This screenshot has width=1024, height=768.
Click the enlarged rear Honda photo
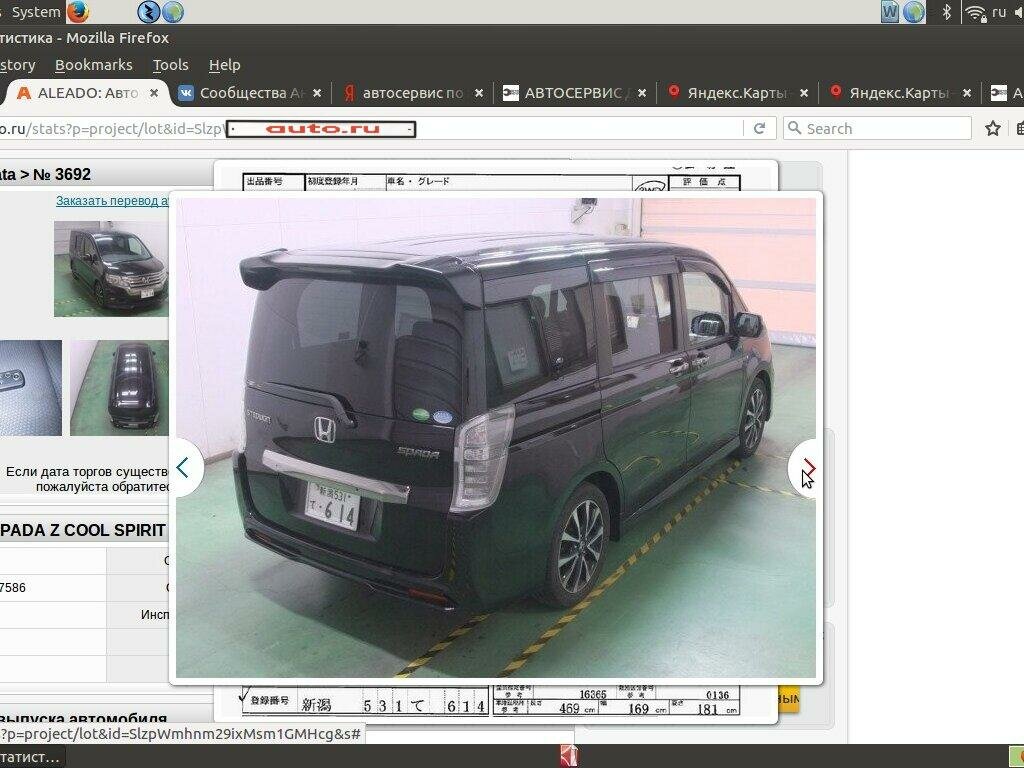[496, 438]
